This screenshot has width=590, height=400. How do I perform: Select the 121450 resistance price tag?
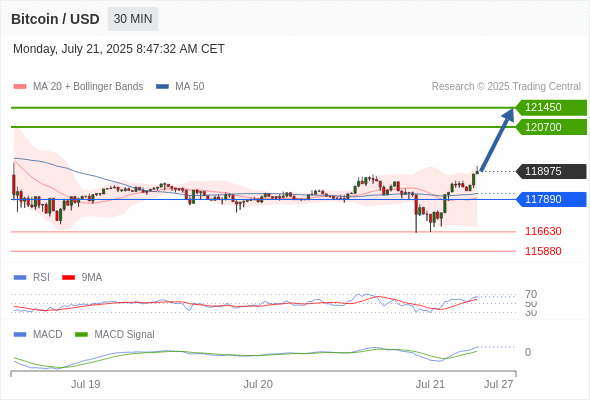551,108
